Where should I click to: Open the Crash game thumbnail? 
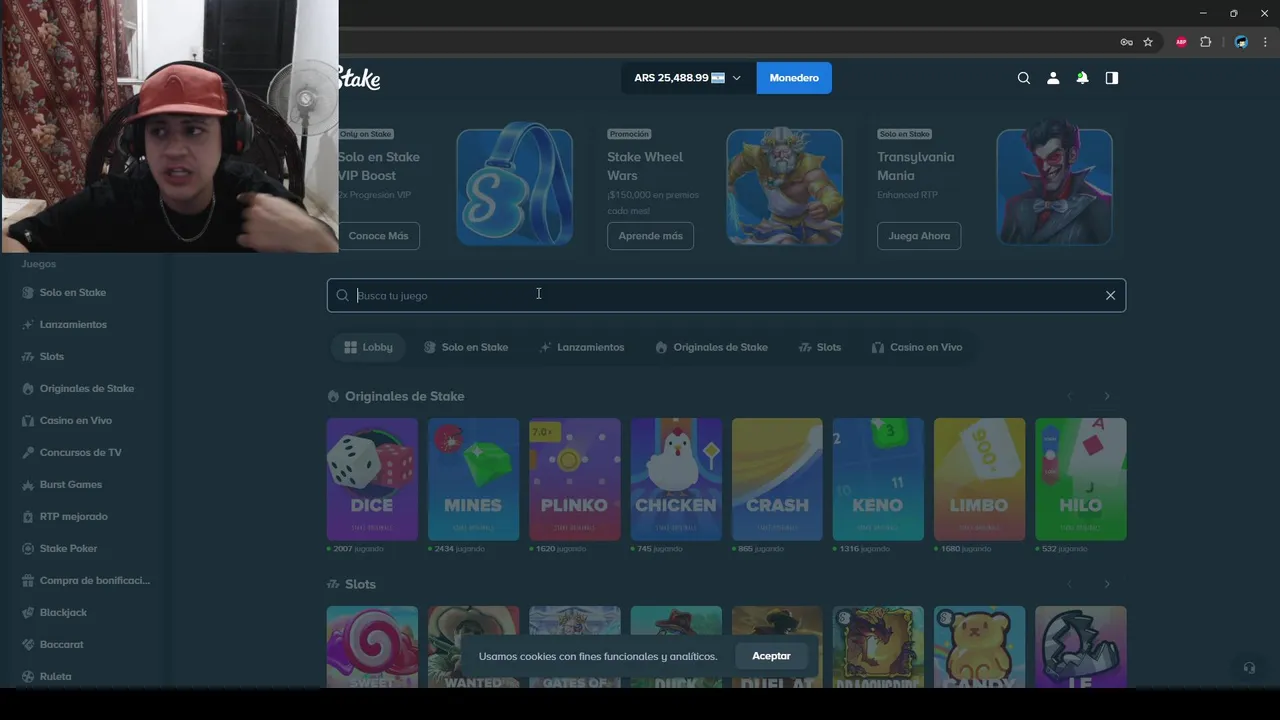tap(777, 479)
